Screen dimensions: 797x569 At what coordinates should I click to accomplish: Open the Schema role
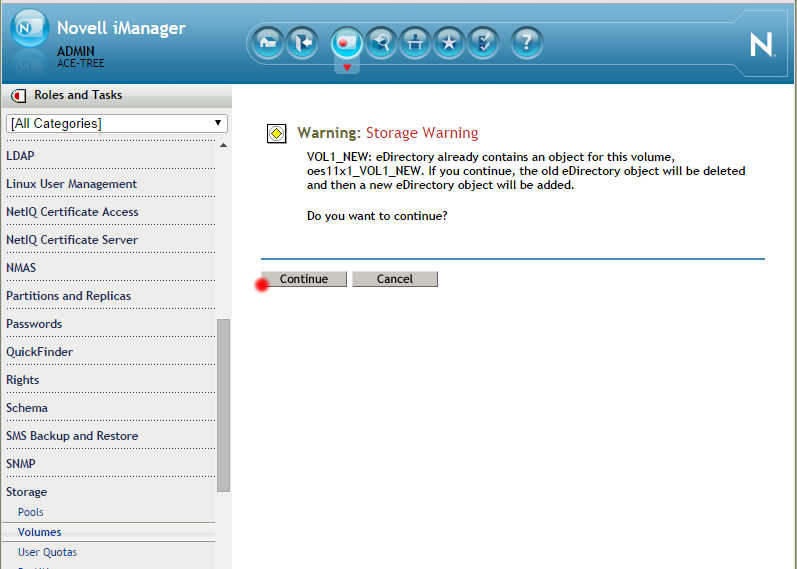(27, 408)
